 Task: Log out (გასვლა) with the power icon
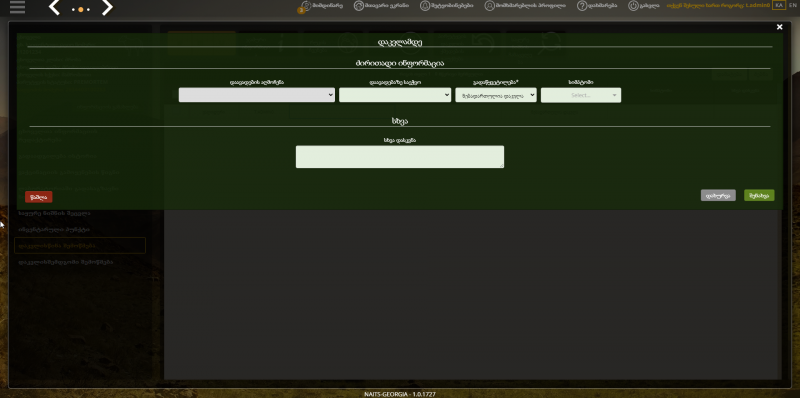[x=643, y=6]
